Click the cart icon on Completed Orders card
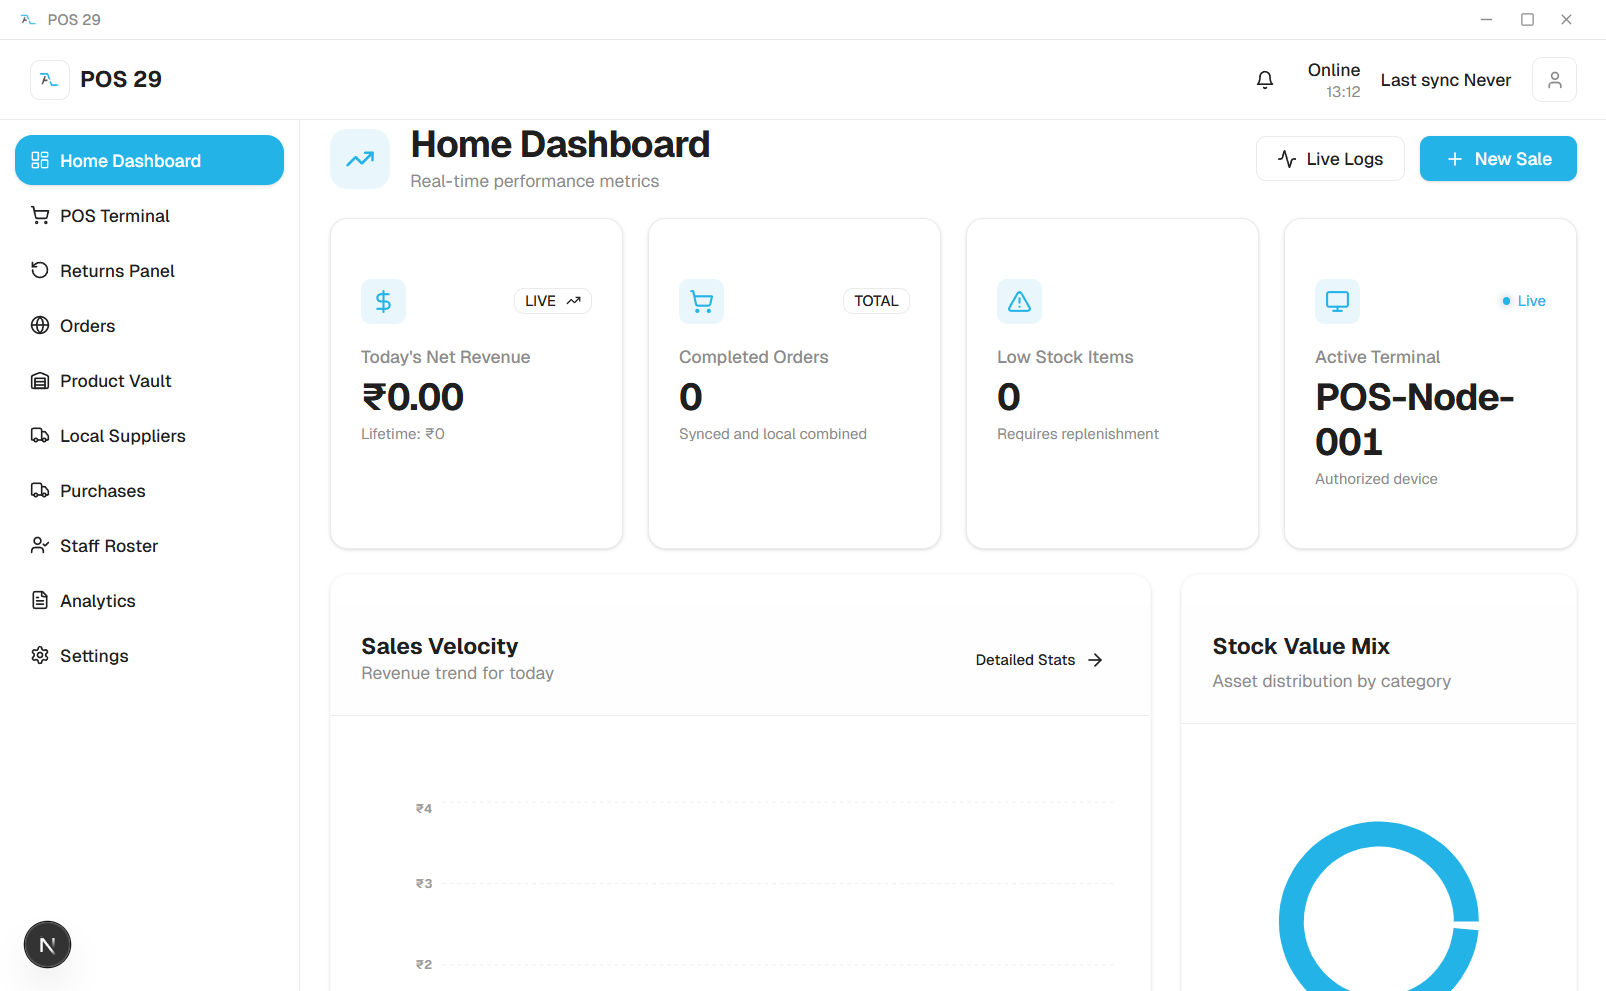 point(701,301)
